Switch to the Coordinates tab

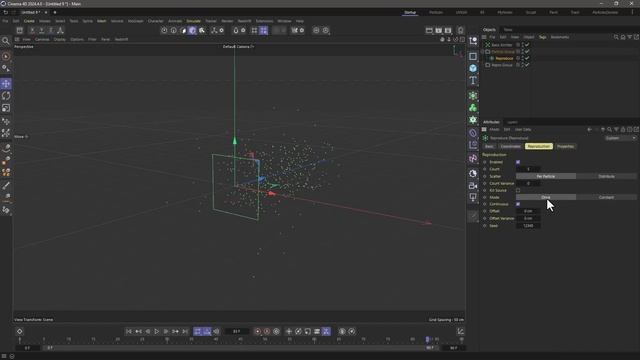click(511, 146)
